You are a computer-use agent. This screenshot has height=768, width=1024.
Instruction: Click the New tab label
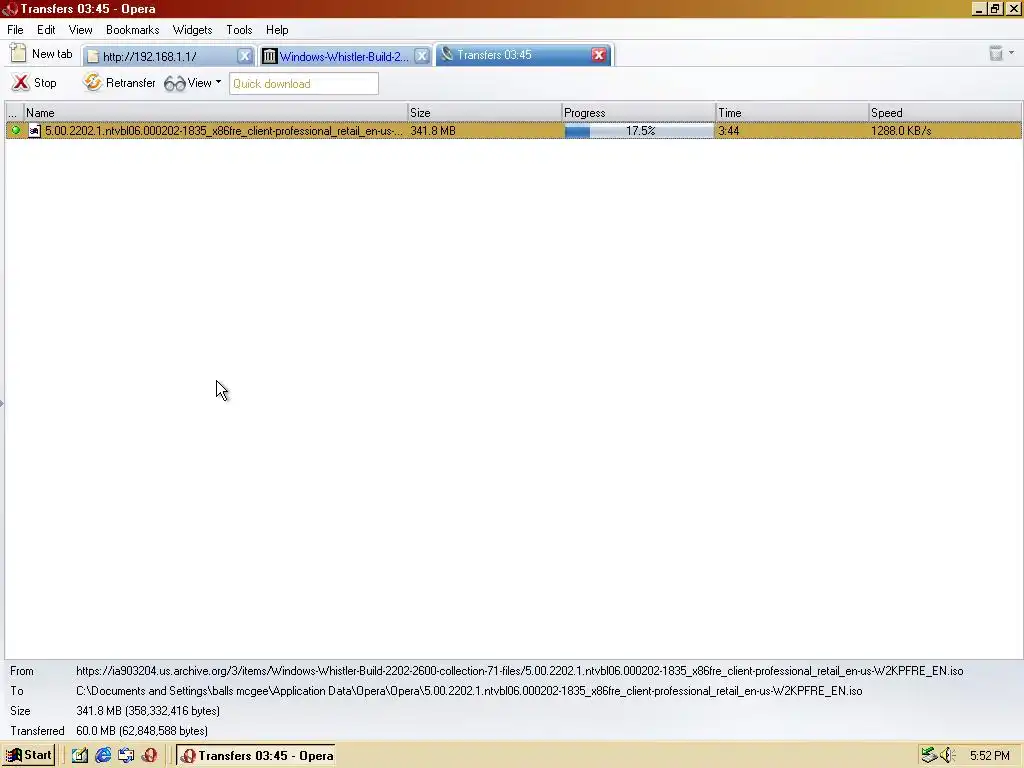point(52,54)
